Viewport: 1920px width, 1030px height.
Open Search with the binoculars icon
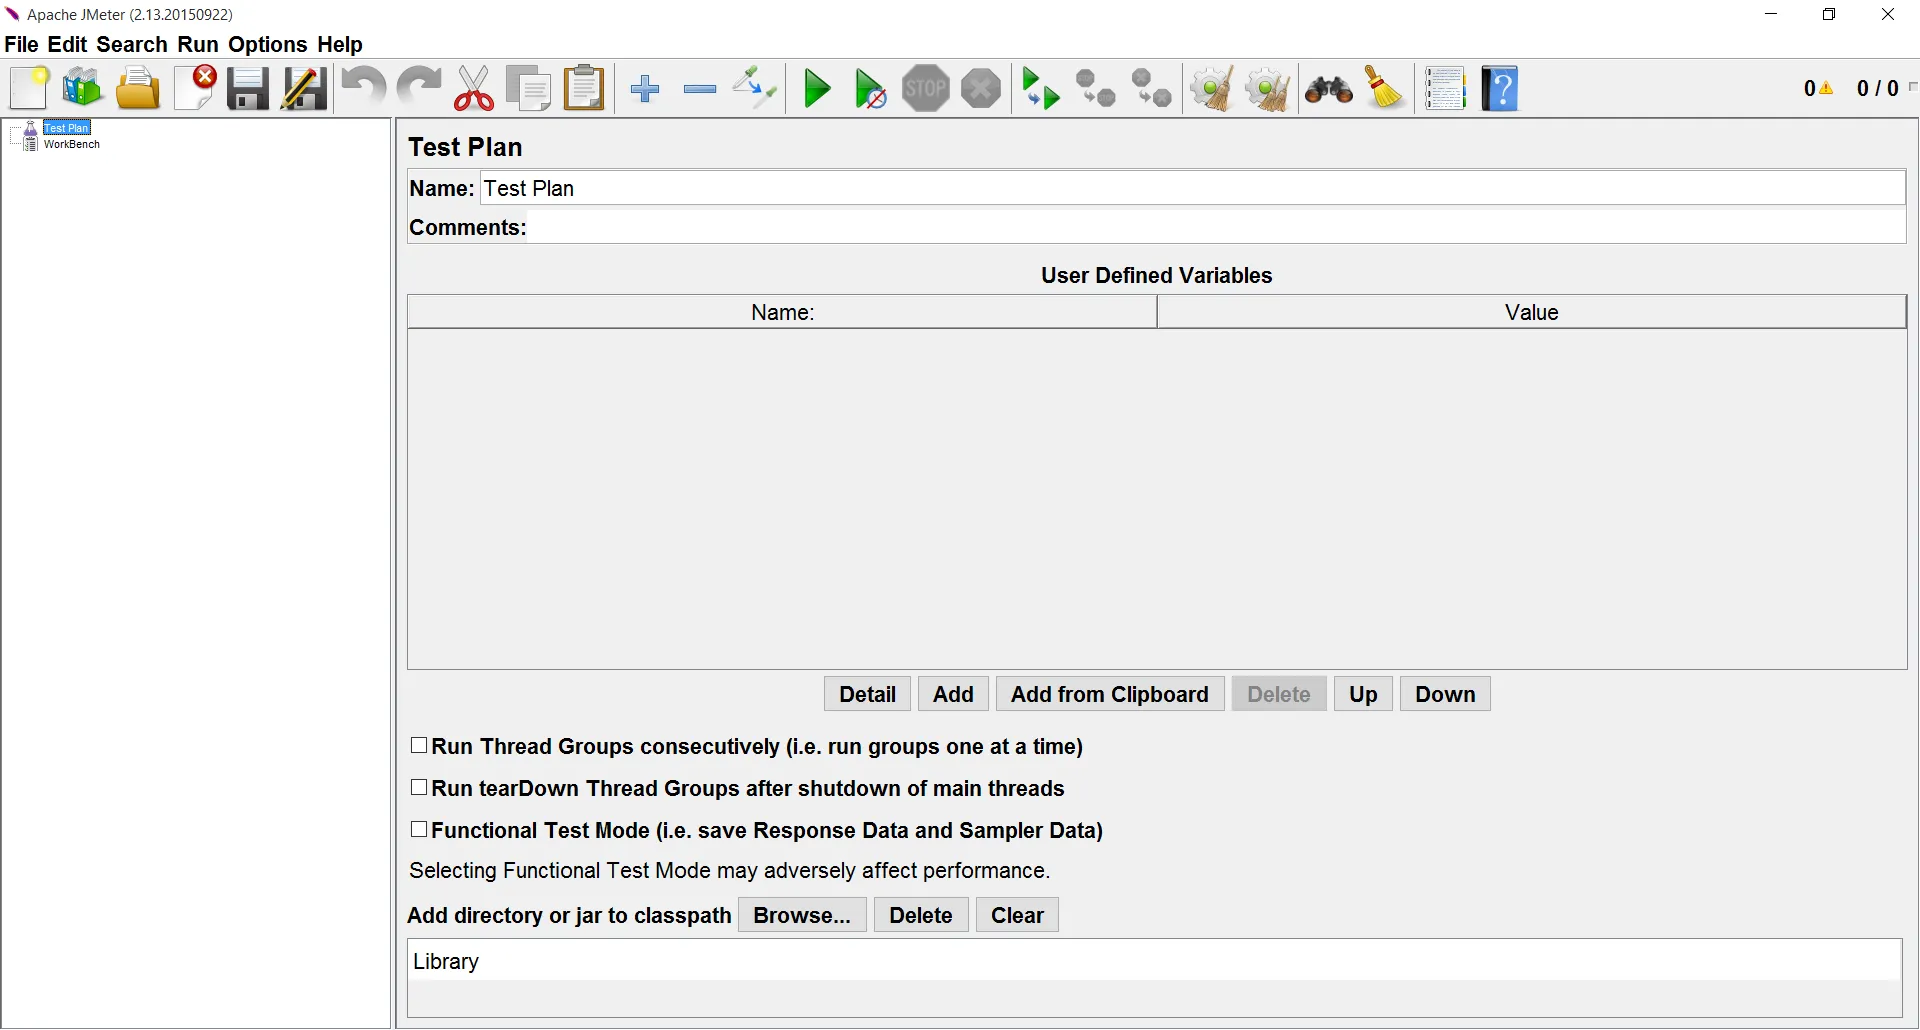tap(1329, 89)
